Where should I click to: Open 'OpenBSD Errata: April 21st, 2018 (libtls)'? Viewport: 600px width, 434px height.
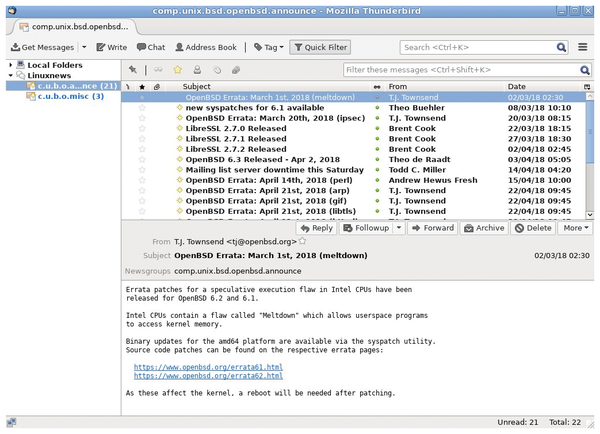click(x=271, y=211)
